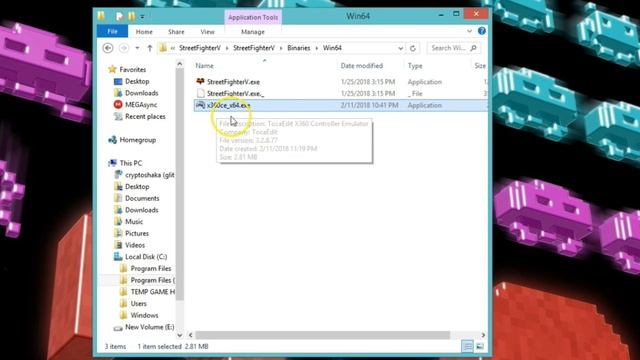This screenshot has width=640, height=360.
Task: Select the StreetFighterV.exe._ file
Action: pyautogui.click(x=235, y=93)
